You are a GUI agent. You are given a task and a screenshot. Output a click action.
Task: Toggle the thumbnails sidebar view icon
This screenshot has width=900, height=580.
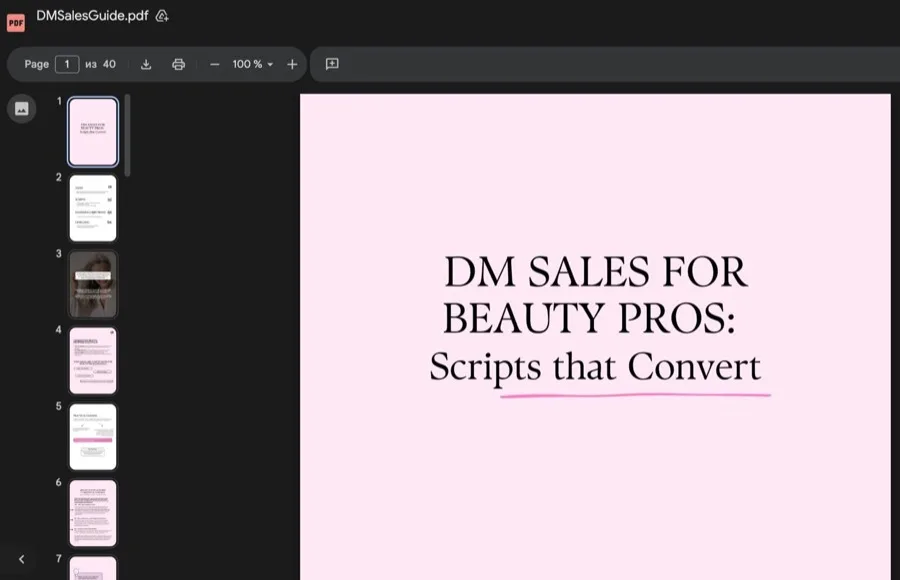(22, 109)
